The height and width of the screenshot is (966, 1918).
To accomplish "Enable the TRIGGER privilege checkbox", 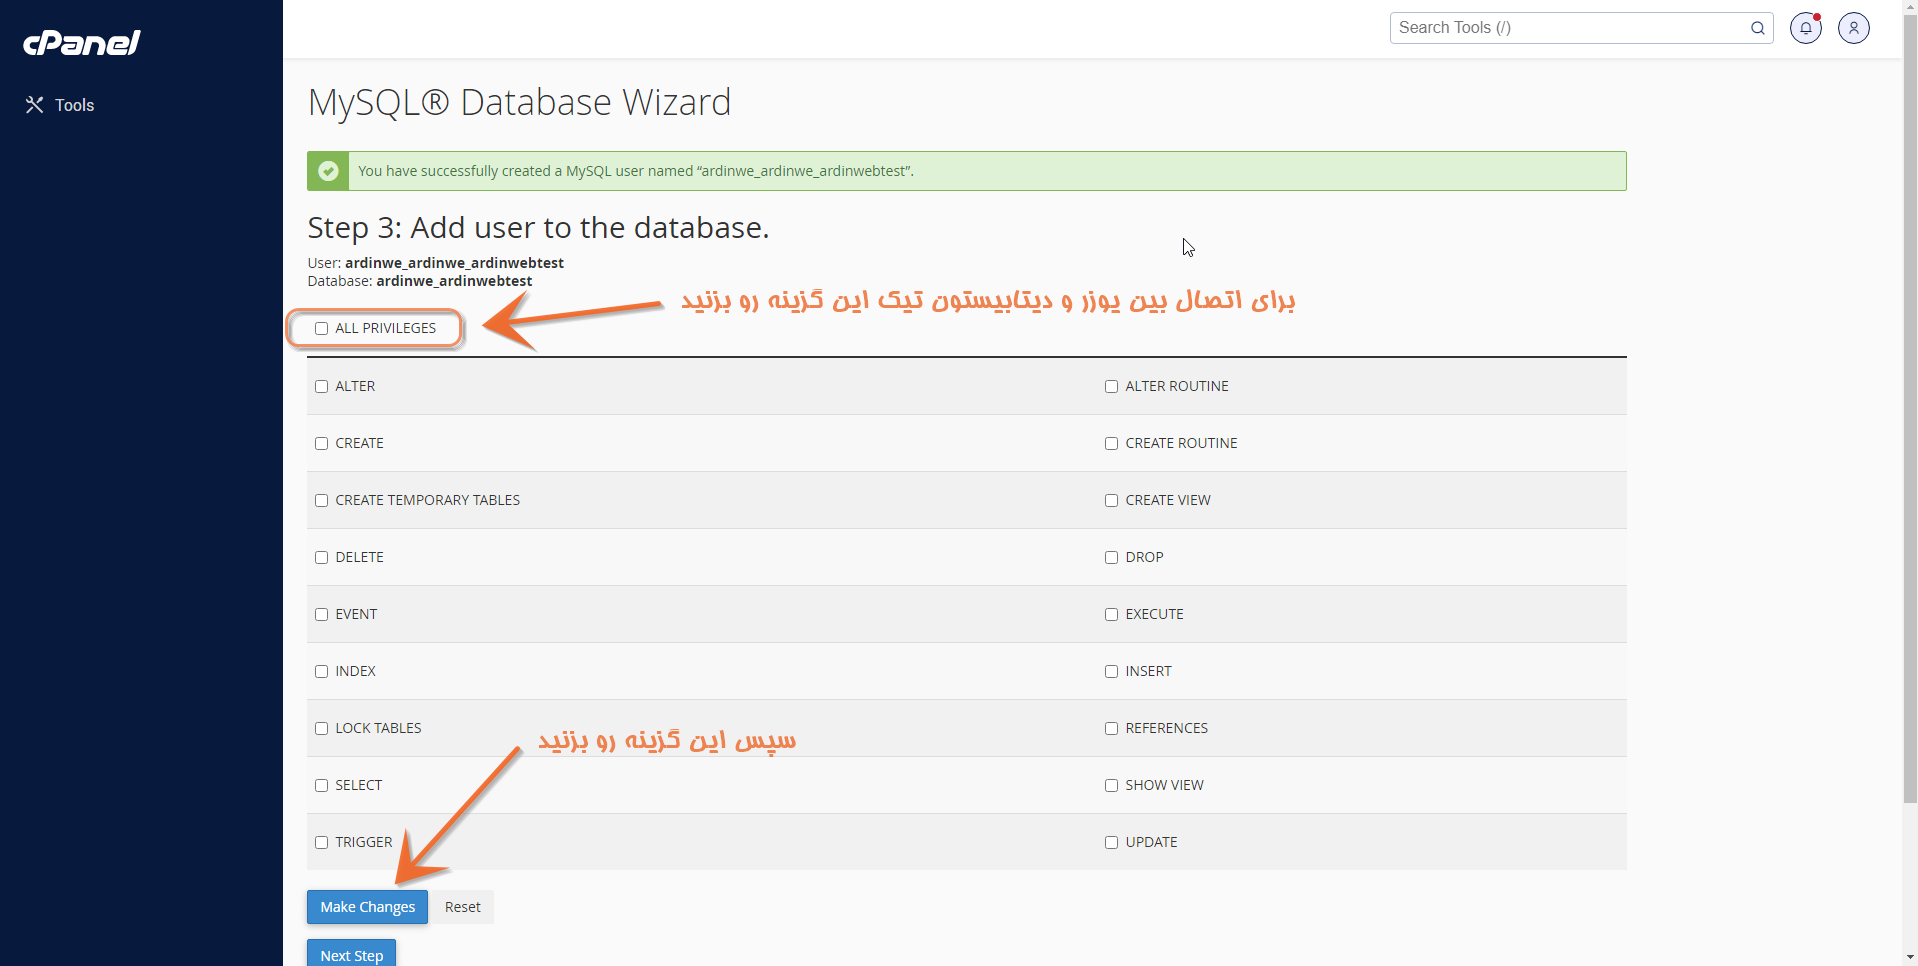I will 321,842.
